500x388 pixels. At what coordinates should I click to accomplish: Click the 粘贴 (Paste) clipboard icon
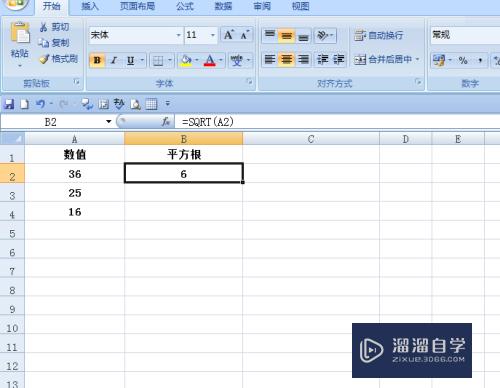20,33
